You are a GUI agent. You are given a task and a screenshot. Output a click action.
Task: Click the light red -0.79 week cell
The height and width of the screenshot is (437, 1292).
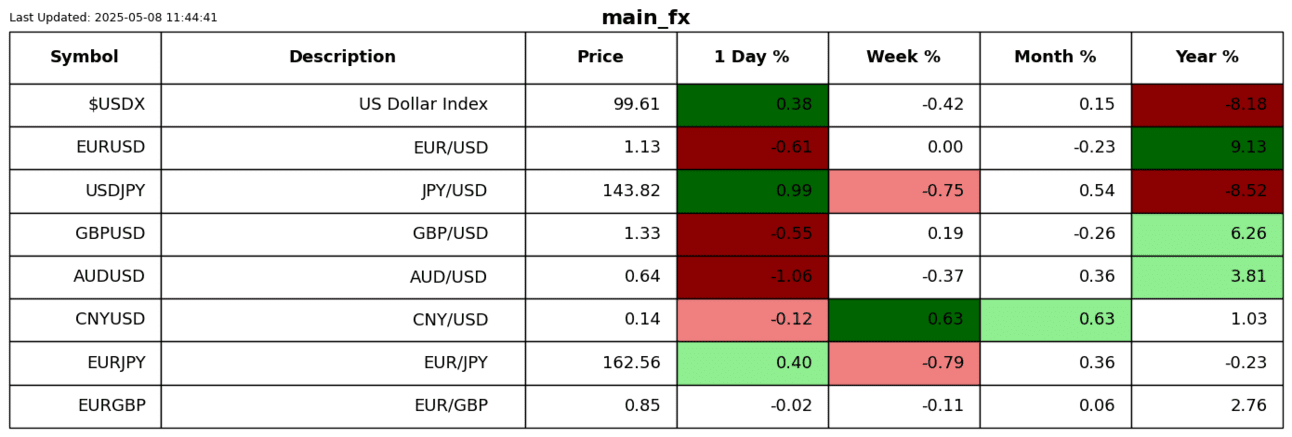903,363
